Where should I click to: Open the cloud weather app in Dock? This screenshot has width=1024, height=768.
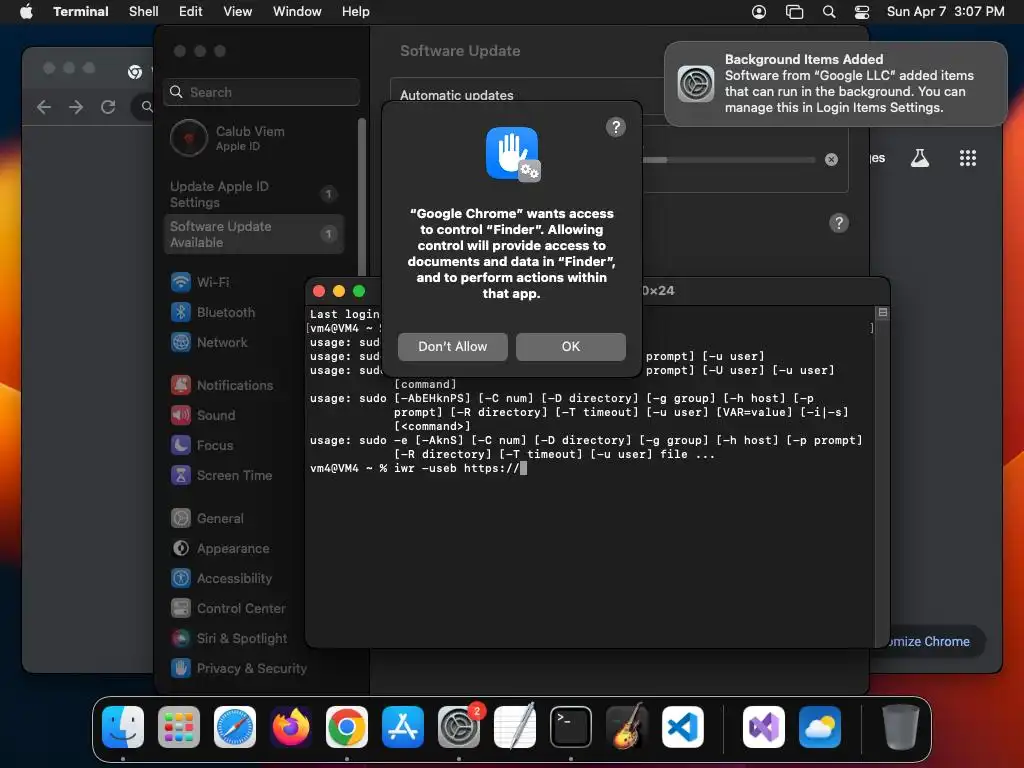(820, 727)
